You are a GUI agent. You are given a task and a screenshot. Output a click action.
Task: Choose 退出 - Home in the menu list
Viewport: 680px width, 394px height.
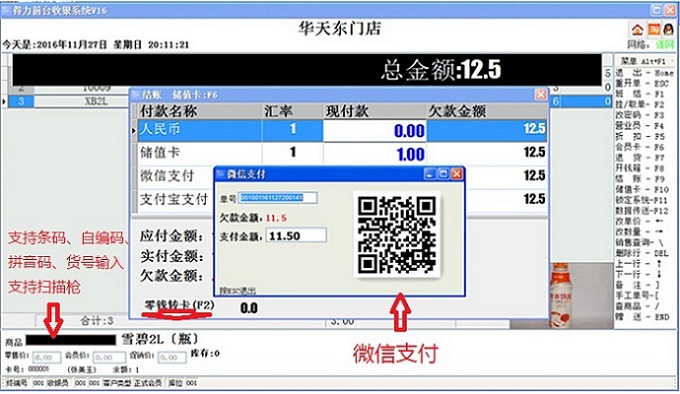pyautogui.click(x=644, y=73)
